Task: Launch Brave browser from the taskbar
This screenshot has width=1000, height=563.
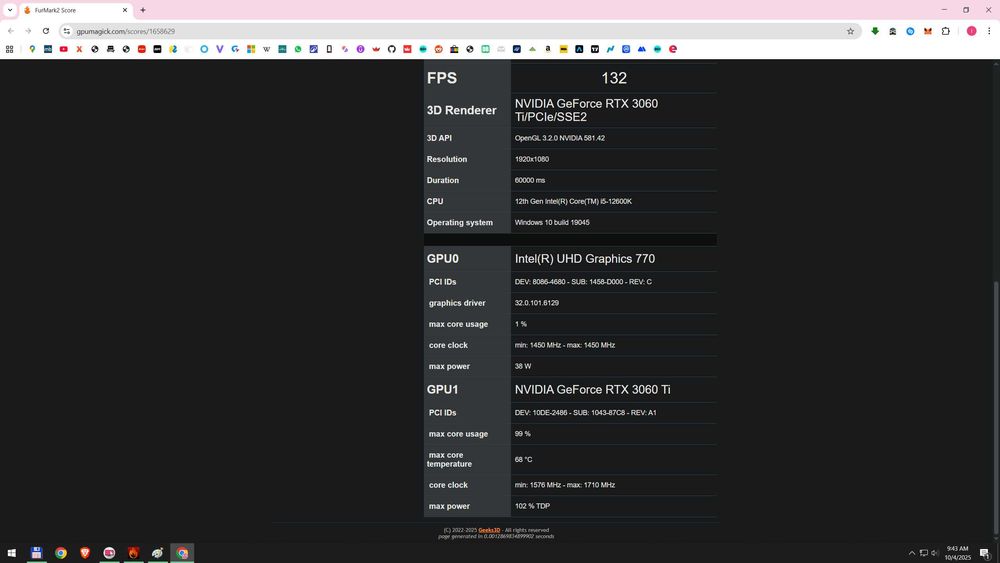Action: [85, 553]
